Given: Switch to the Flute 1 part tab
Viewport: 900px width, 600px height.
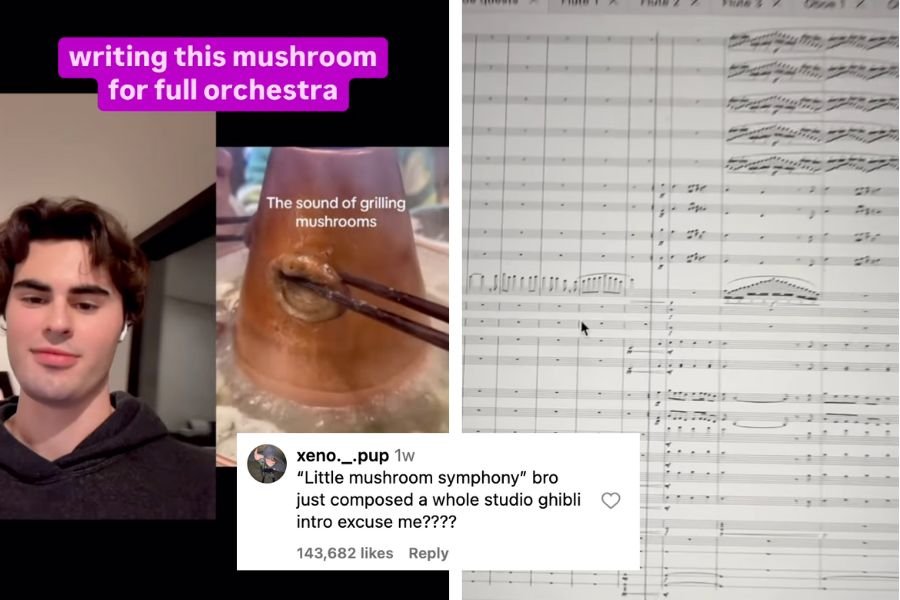Looking at the screenshot, I should click(x=580, y=3).
